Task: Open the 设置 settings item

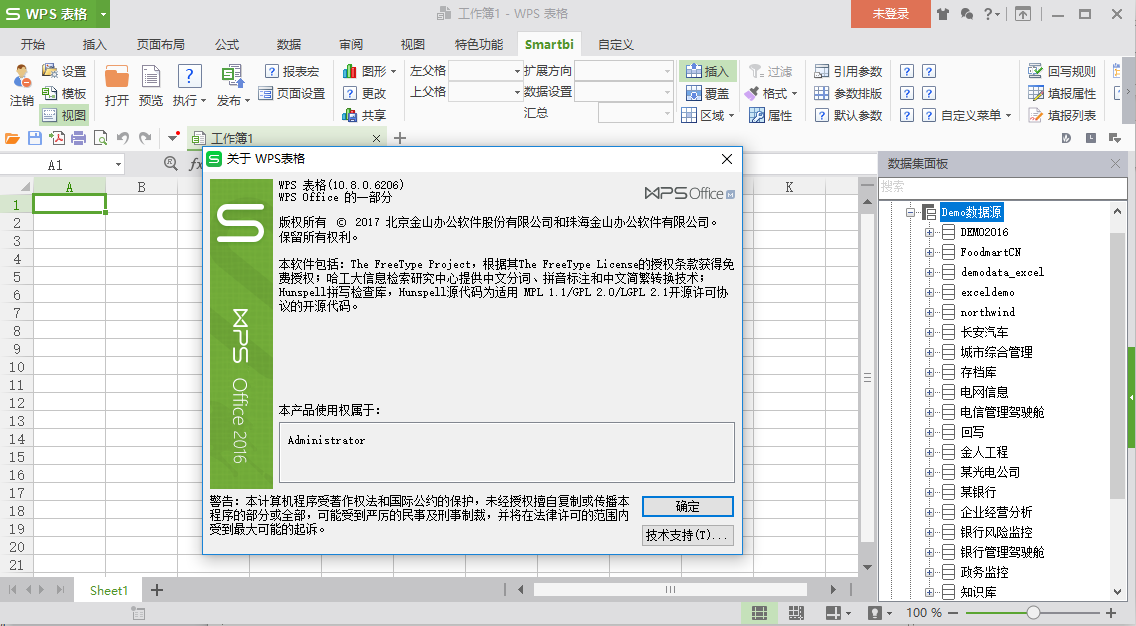Action: coord(64,71)
